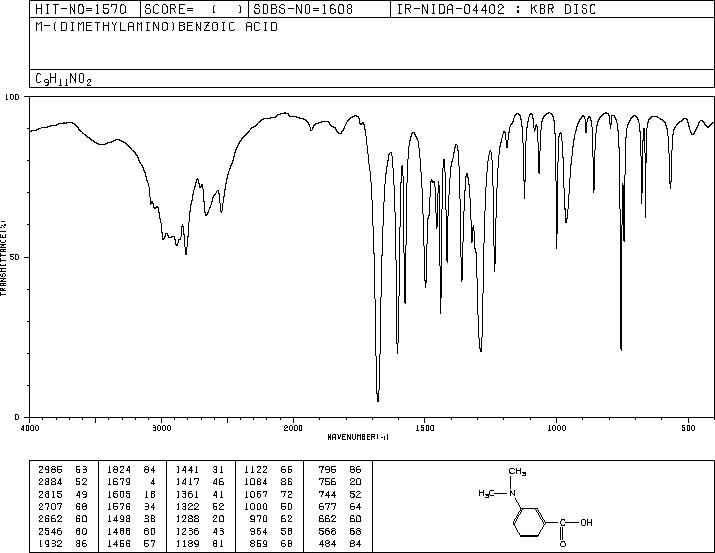
Task: Click the benzene ring in structure diagram
Action: coord(529,522)
